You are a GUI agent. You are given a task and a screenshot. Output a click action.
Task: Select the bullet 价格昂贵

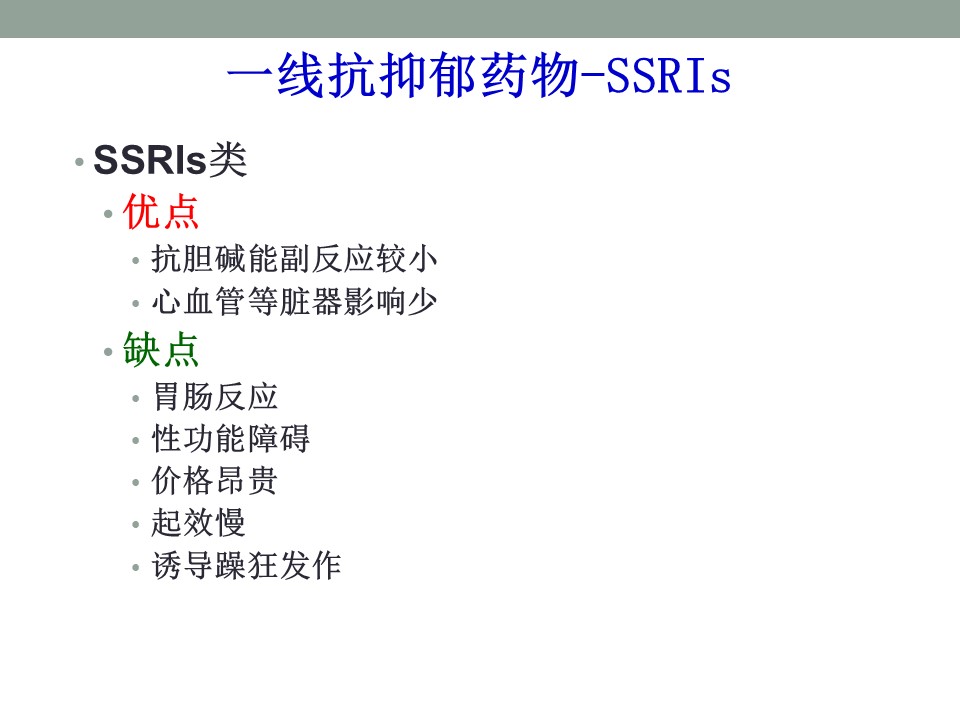point(215,481)
